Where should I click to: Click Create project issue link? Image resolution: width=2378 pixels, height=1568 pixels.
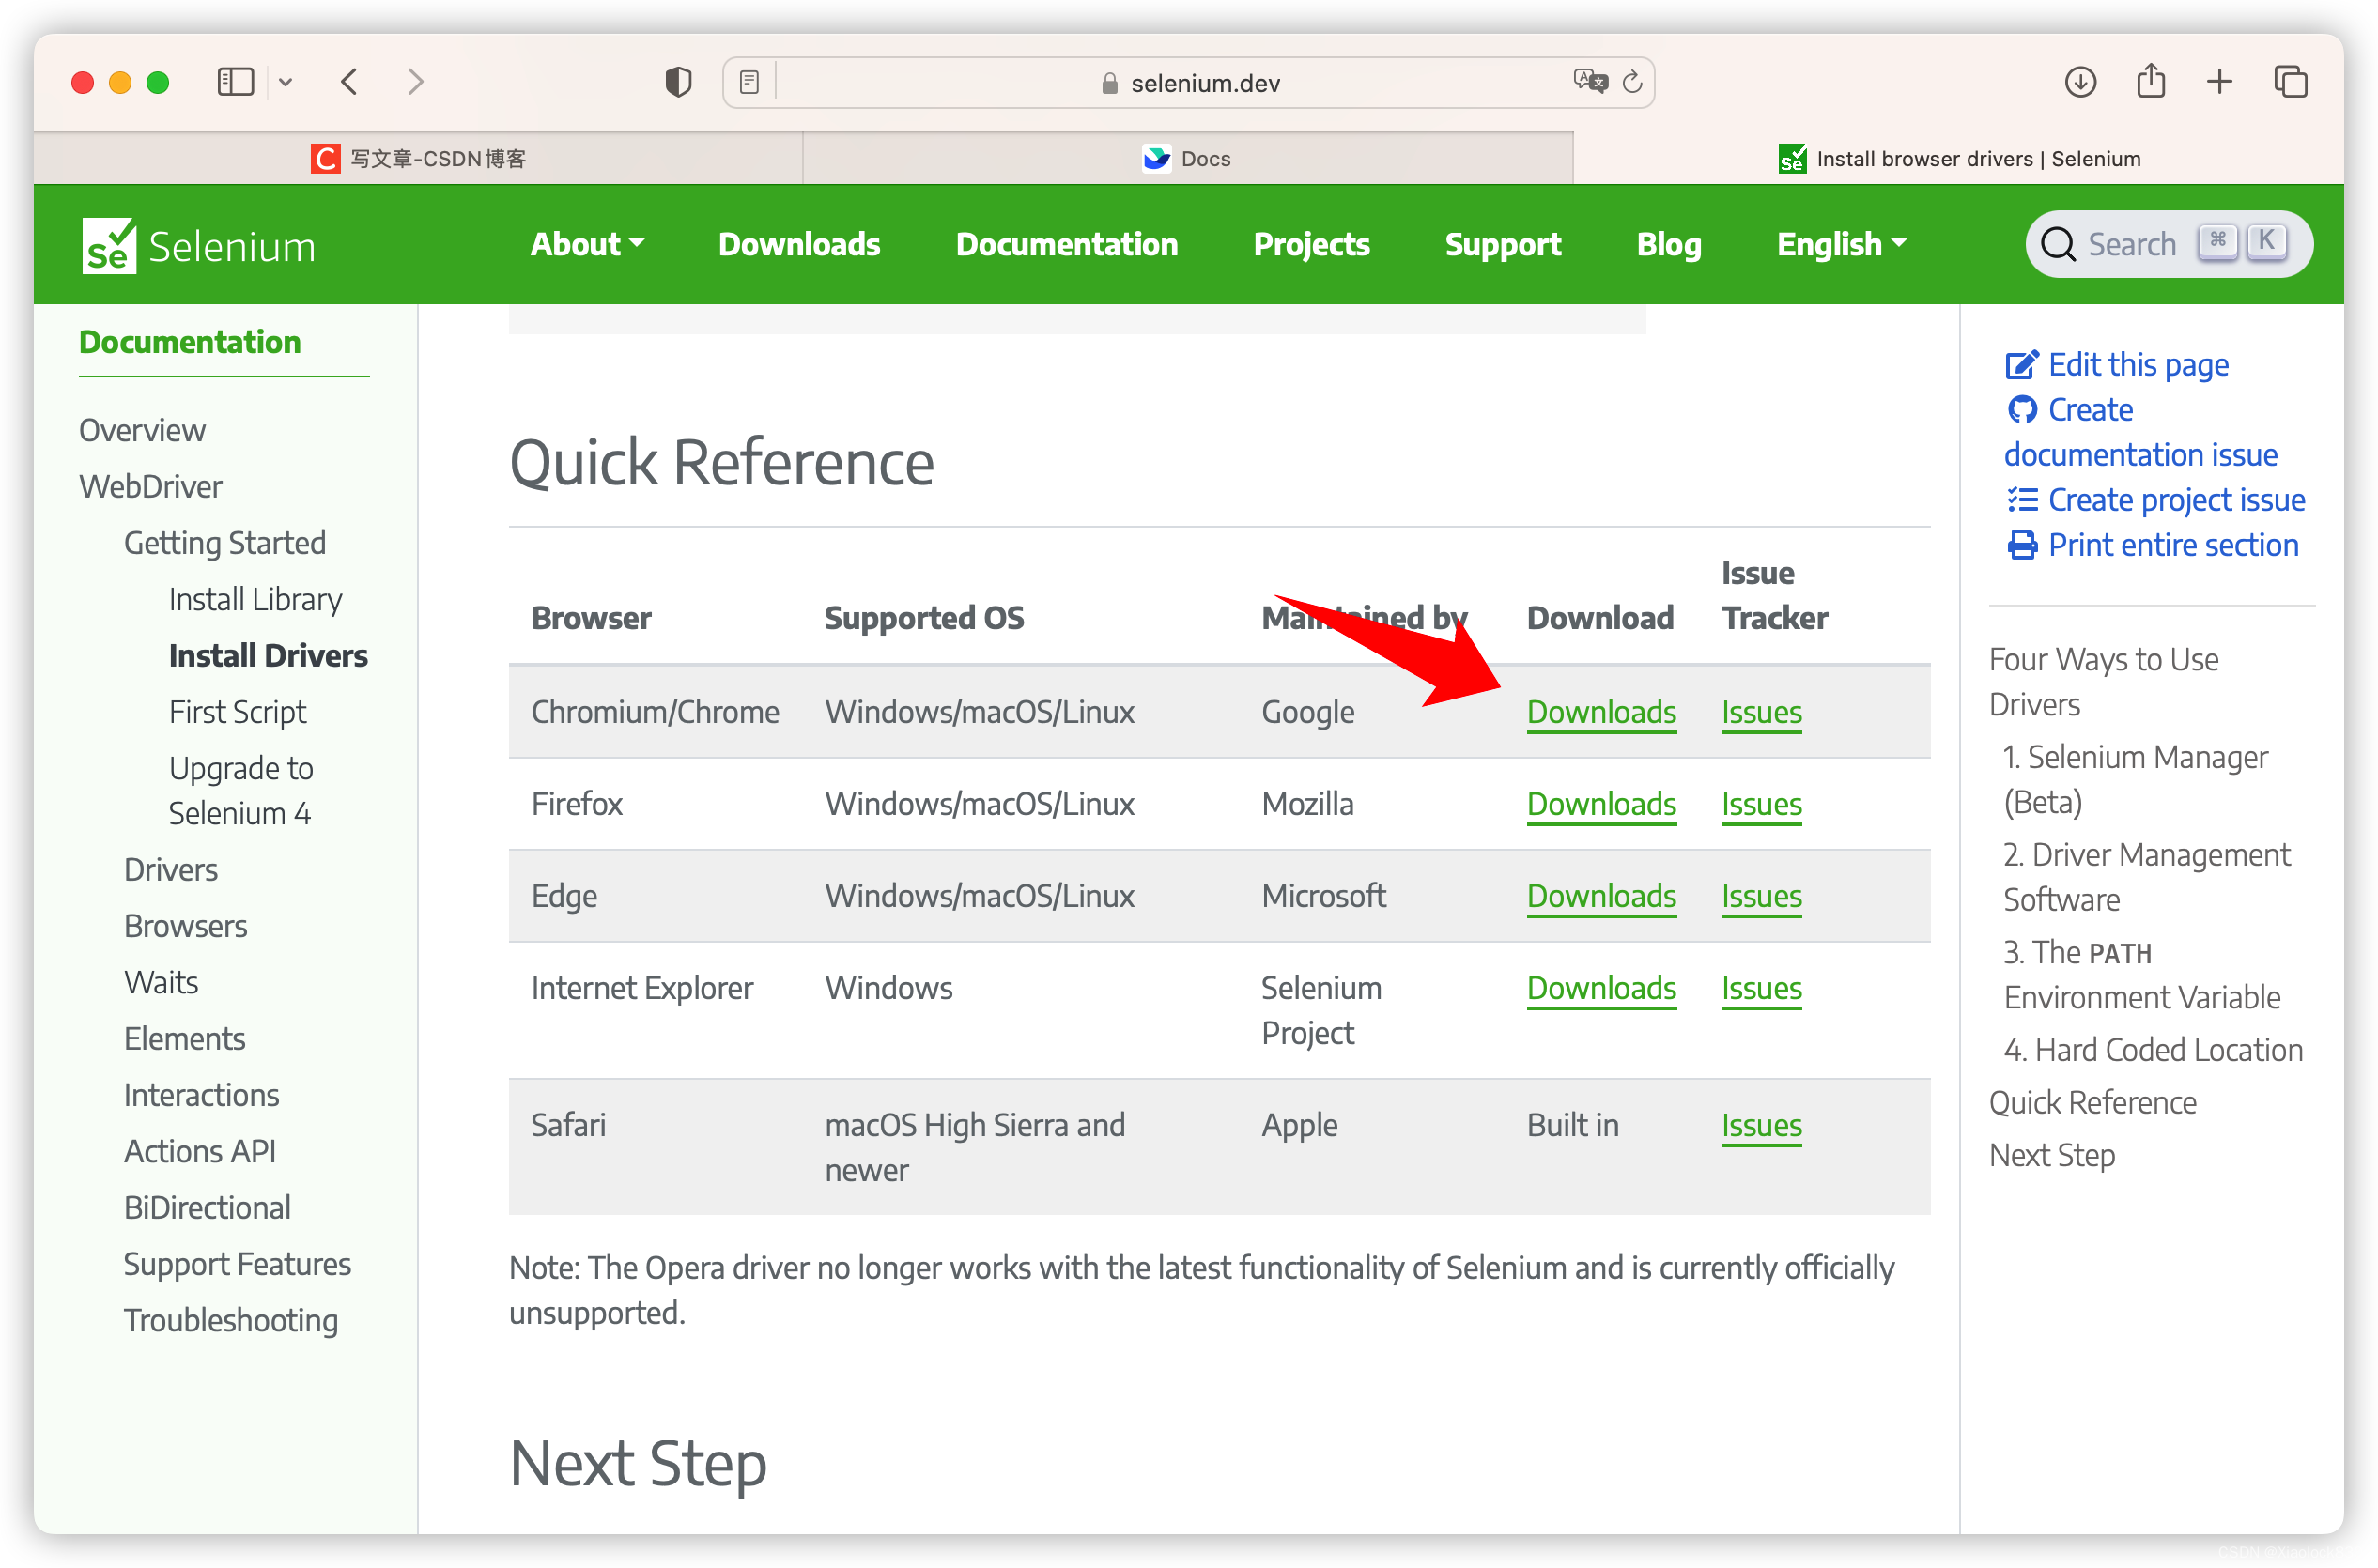2155,499
